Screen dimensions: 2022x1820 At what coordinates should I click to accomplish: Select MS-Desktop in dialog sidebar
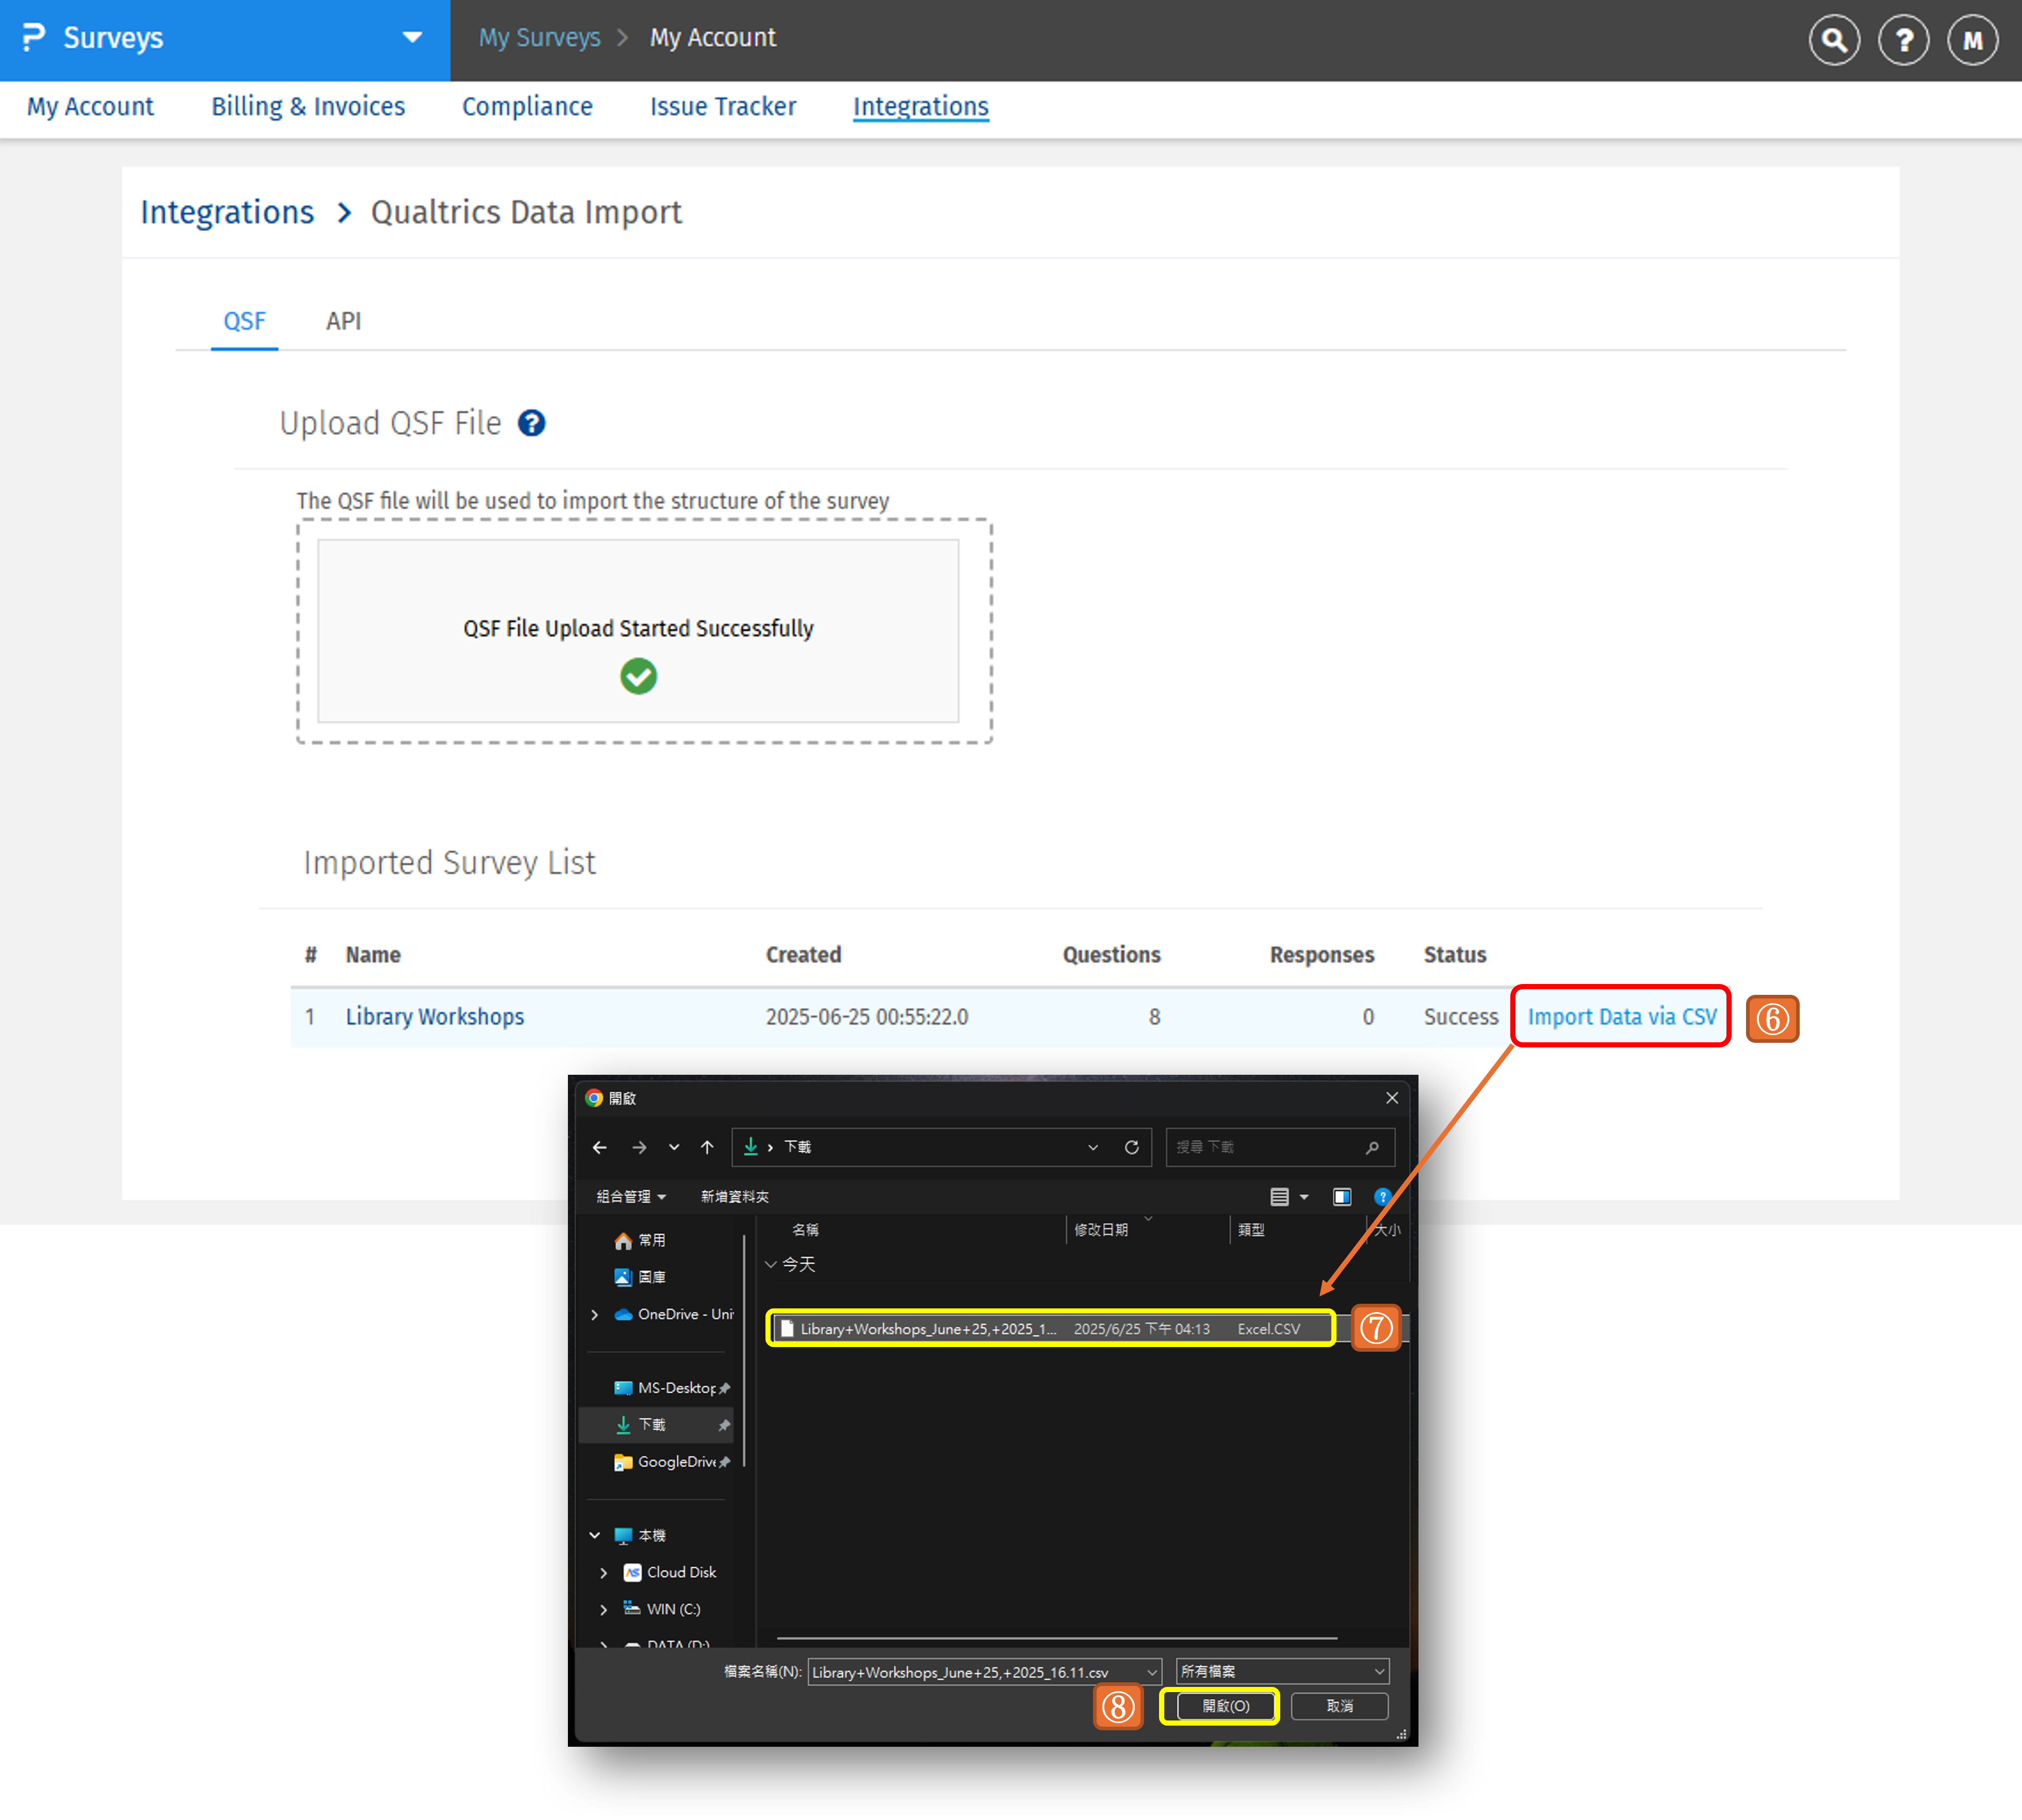[x=671, y=1388]
